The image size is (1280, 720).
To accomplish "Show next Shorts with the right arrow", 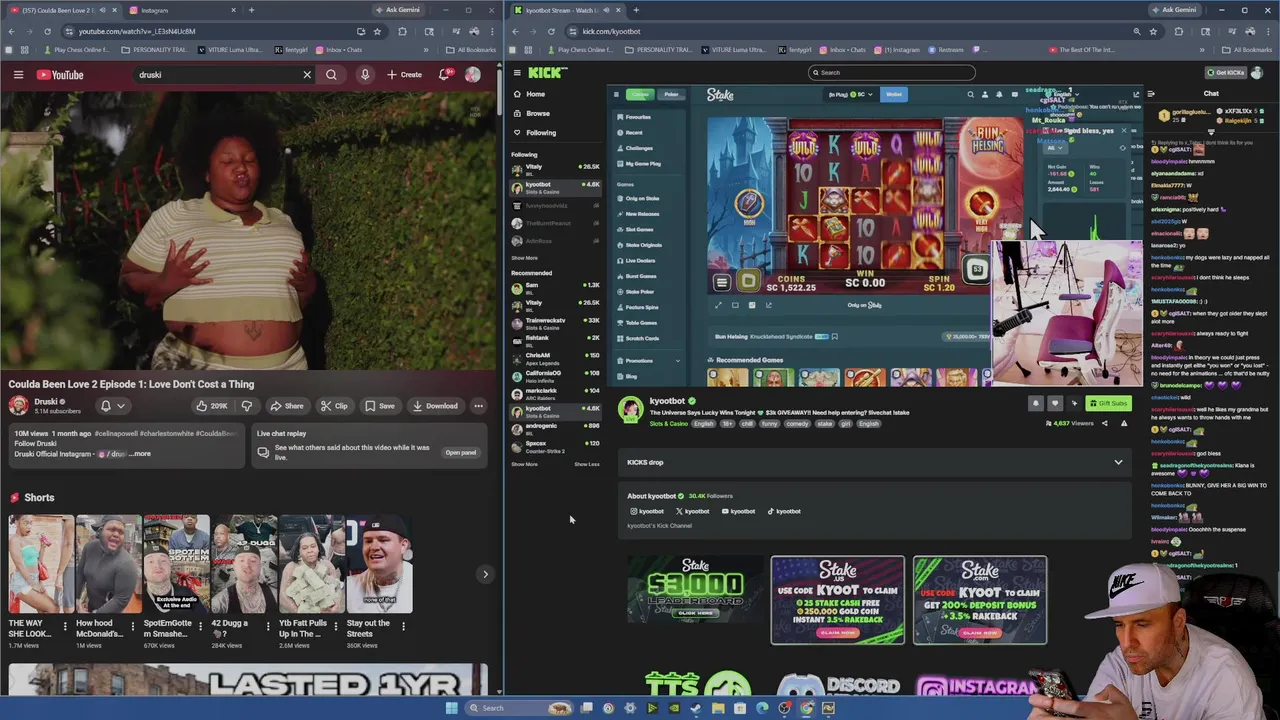I will pos(485,574).
